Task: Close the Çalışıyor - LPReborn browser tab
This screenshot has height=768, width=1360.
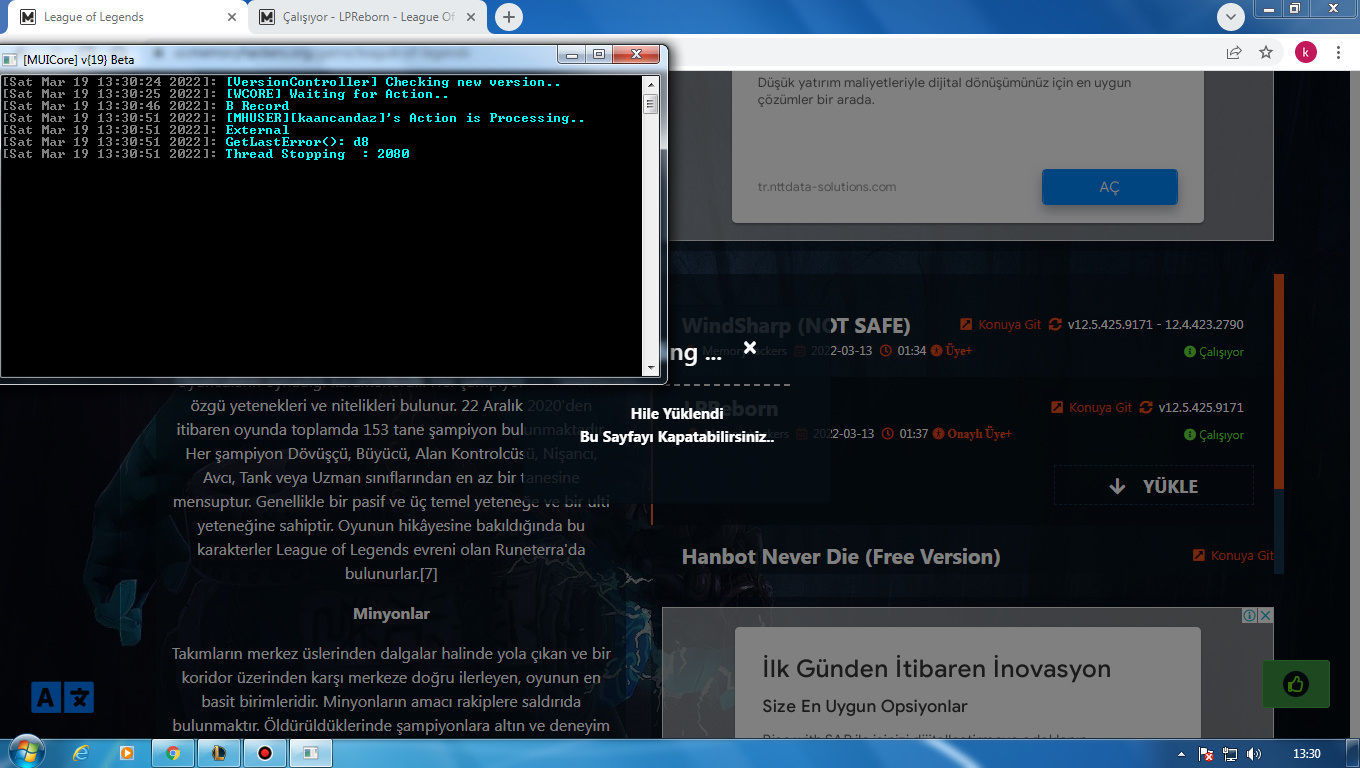Action: pos(470,17)
